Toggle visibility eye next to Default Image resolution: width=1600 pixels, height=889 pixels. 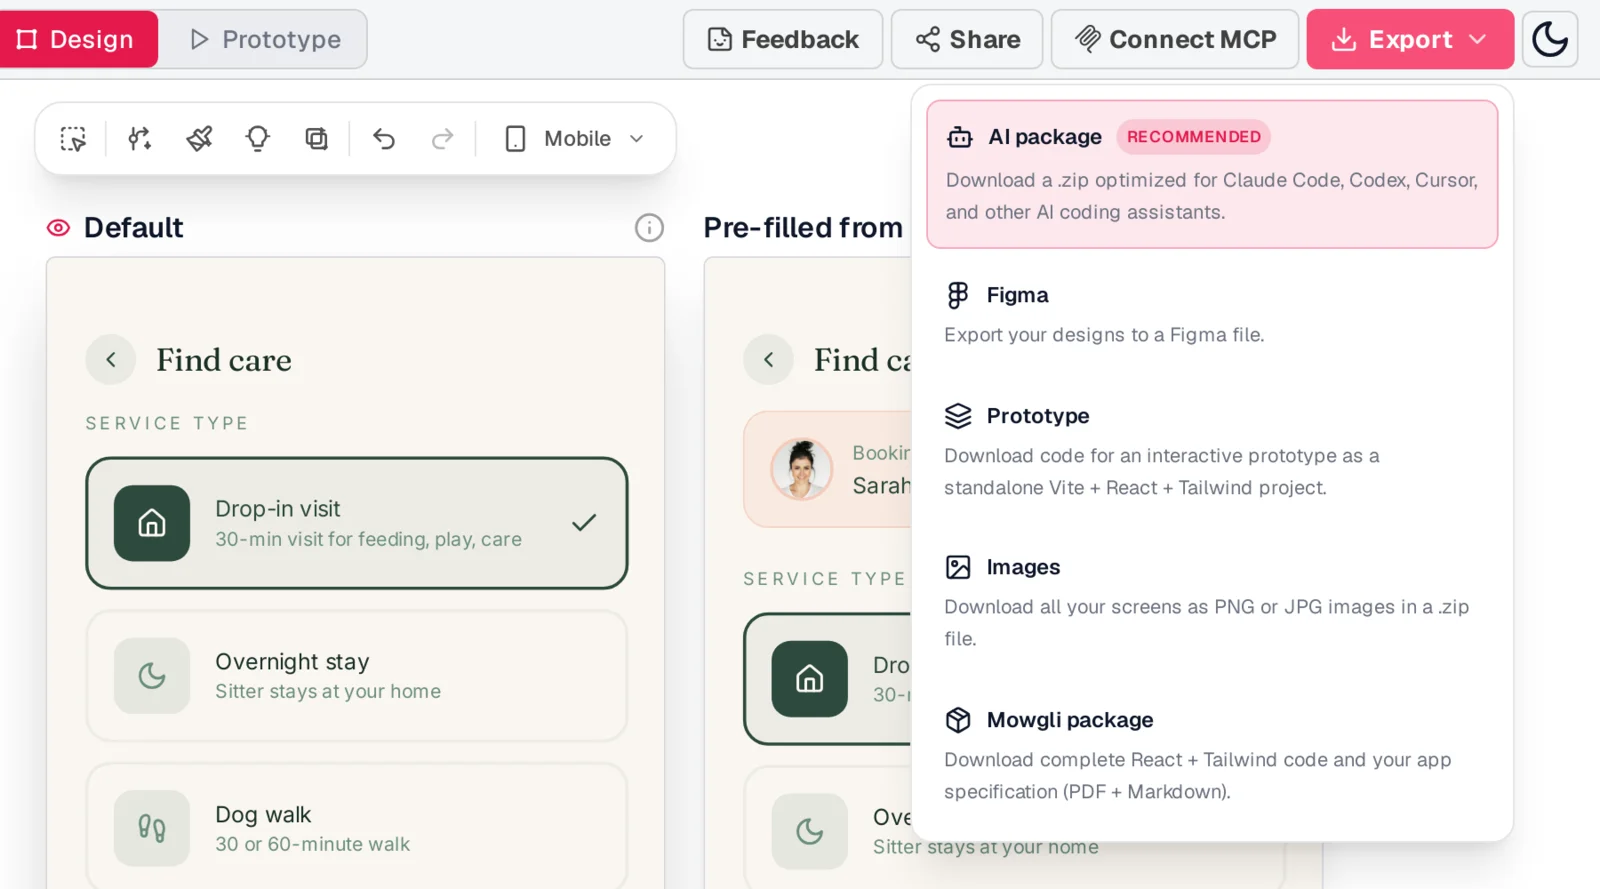point(59,228)
